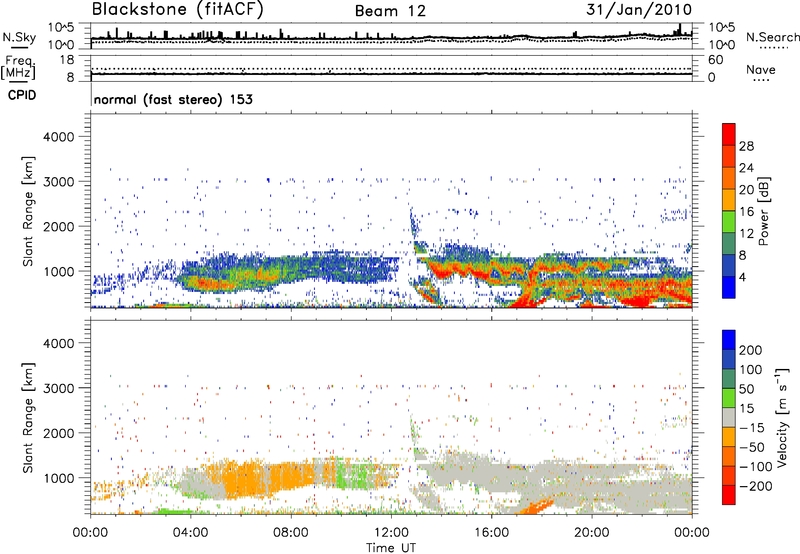This screenshot has width=800, height=554.
Task: Click the bright blue bottom Power colorbar segment
Action: pos(729,287)
